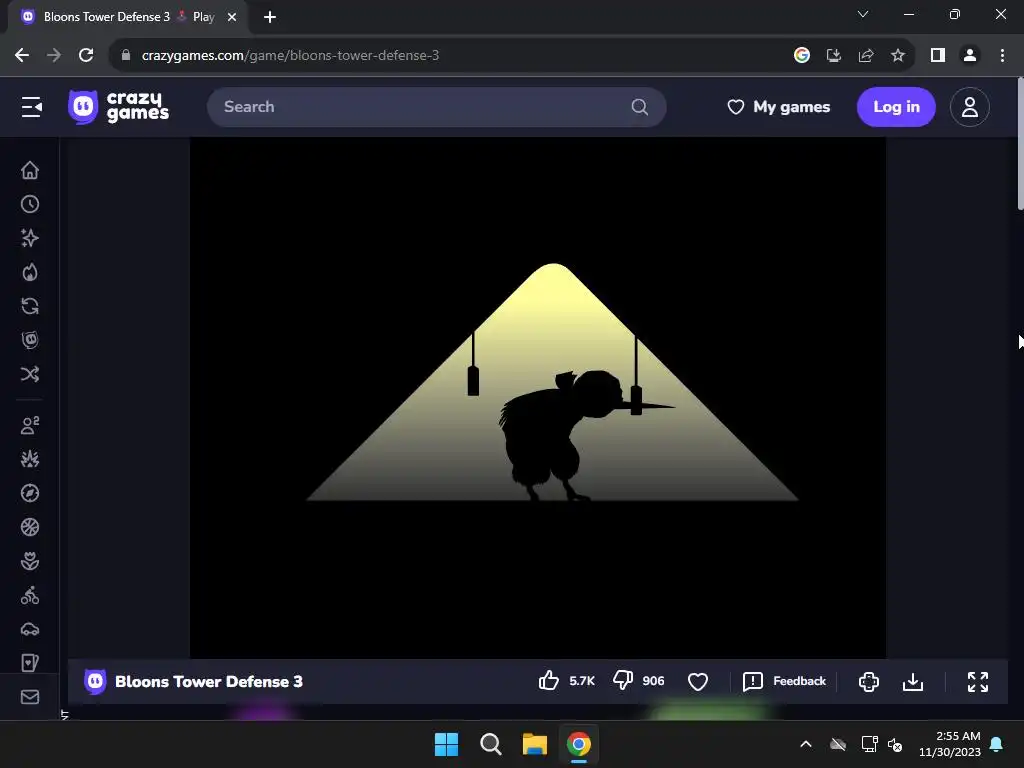Click the address bar URL

pyautogui.click(x=290, y=56)
